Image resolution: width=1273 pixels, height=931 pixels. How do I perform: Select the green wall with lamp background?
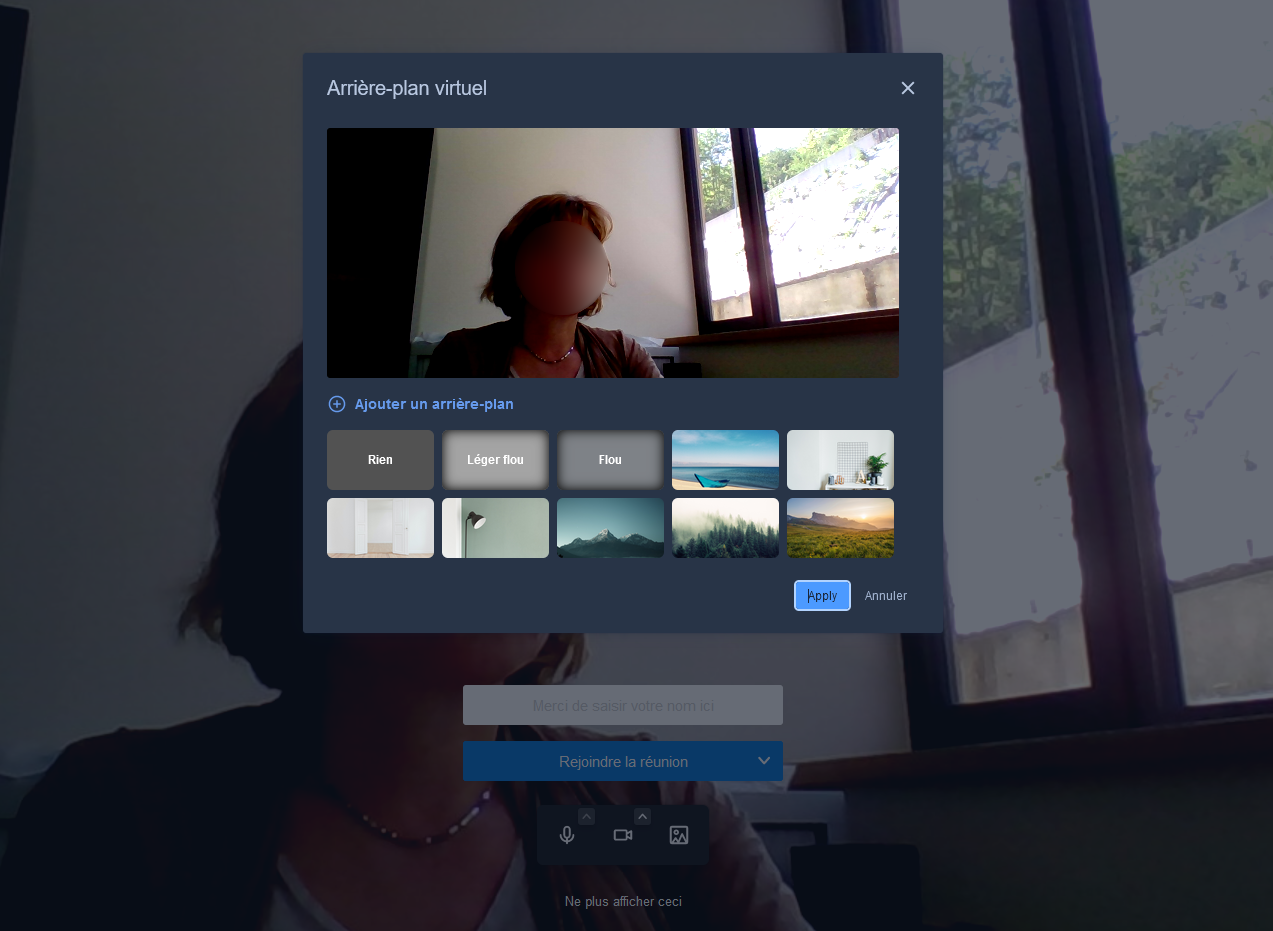(x=495, y=528)
